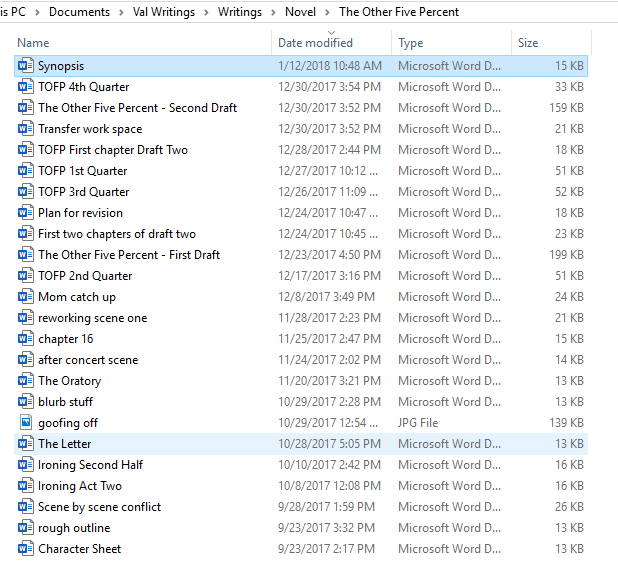The width and height of the screenshot is (618, 564).
Task: Click the Word icon for chapter 16
Action: [x=25, y=339]
